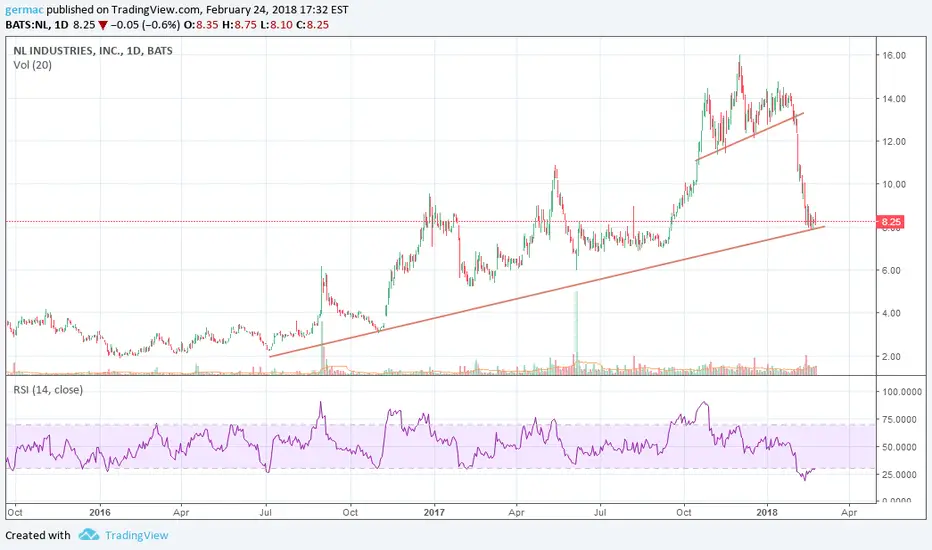The width and height of the screenshot is (932, 550).
Task: Click the 4.00 price axis label
Action: click(x=891, y=313)
